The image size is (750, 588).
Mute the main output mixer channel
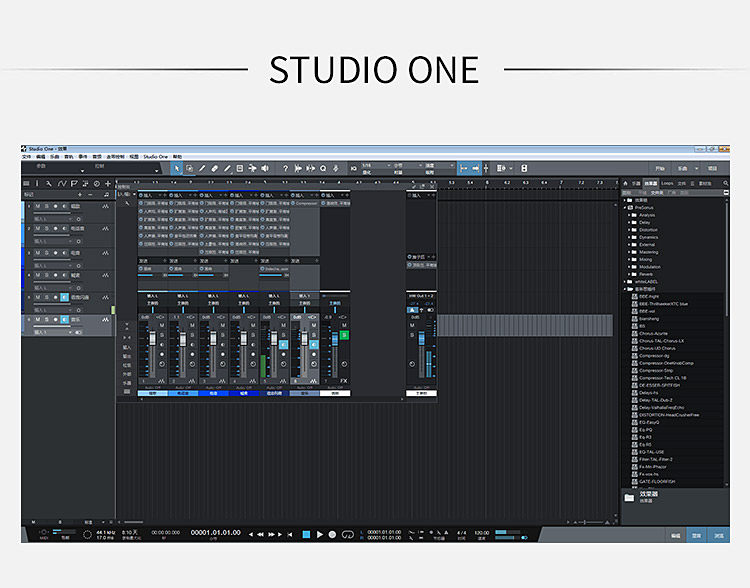(x=412, y=325)
